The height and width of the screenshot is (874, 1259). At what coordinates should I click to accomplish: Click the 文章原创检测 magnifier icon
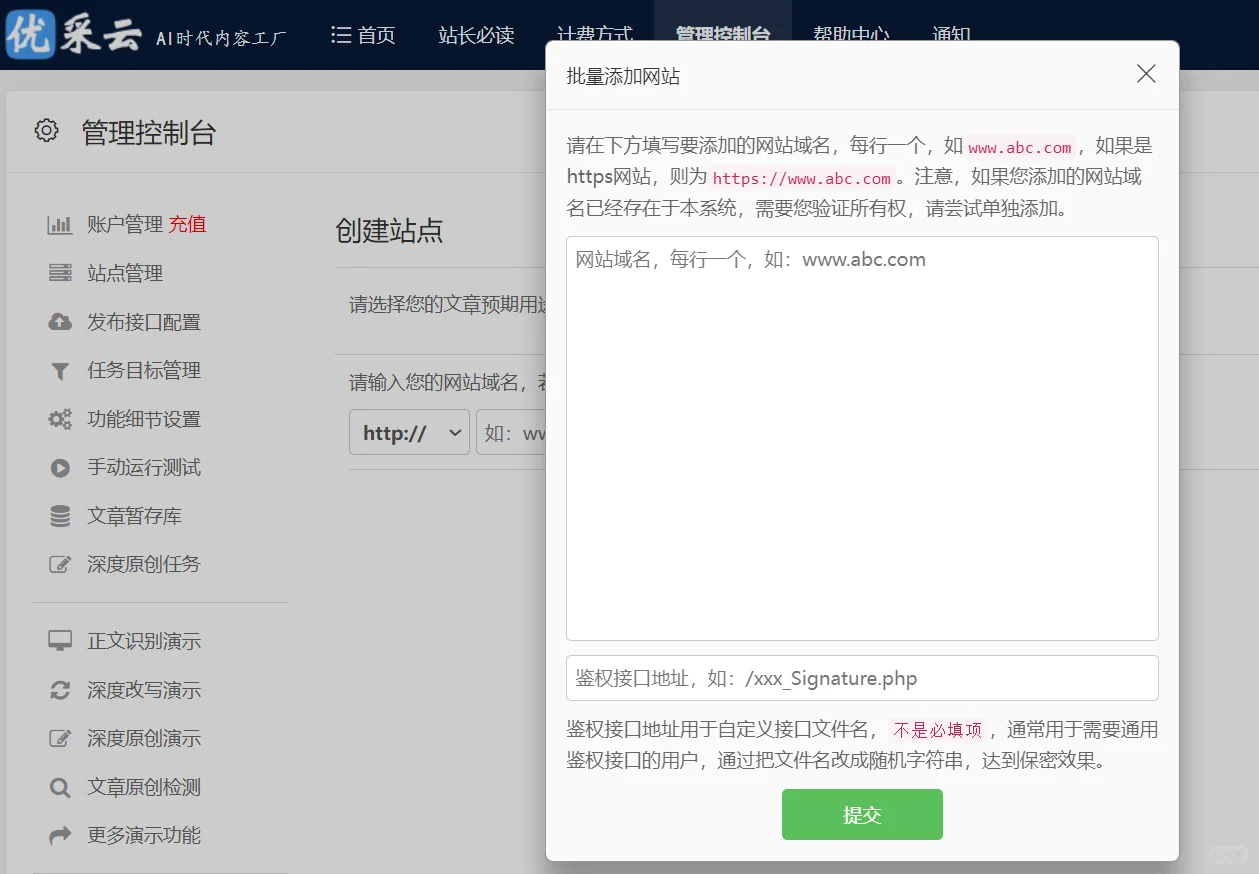(x=59, y=787)
